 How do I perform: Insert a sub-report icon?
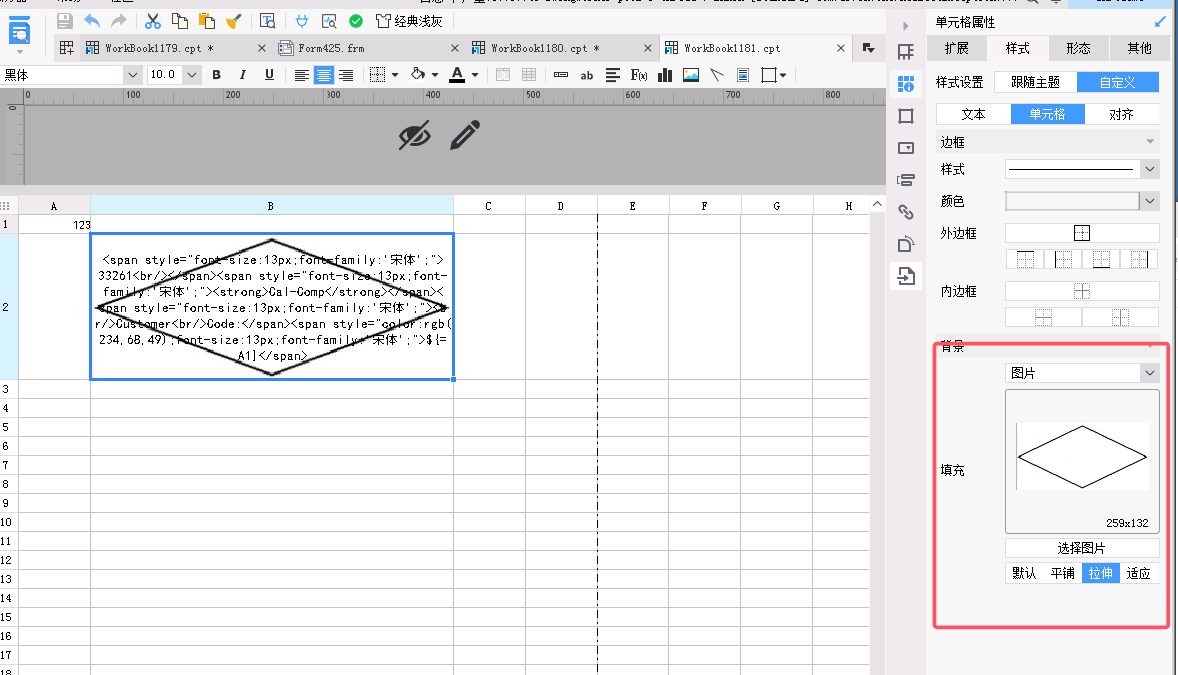(x=743, y=74)
